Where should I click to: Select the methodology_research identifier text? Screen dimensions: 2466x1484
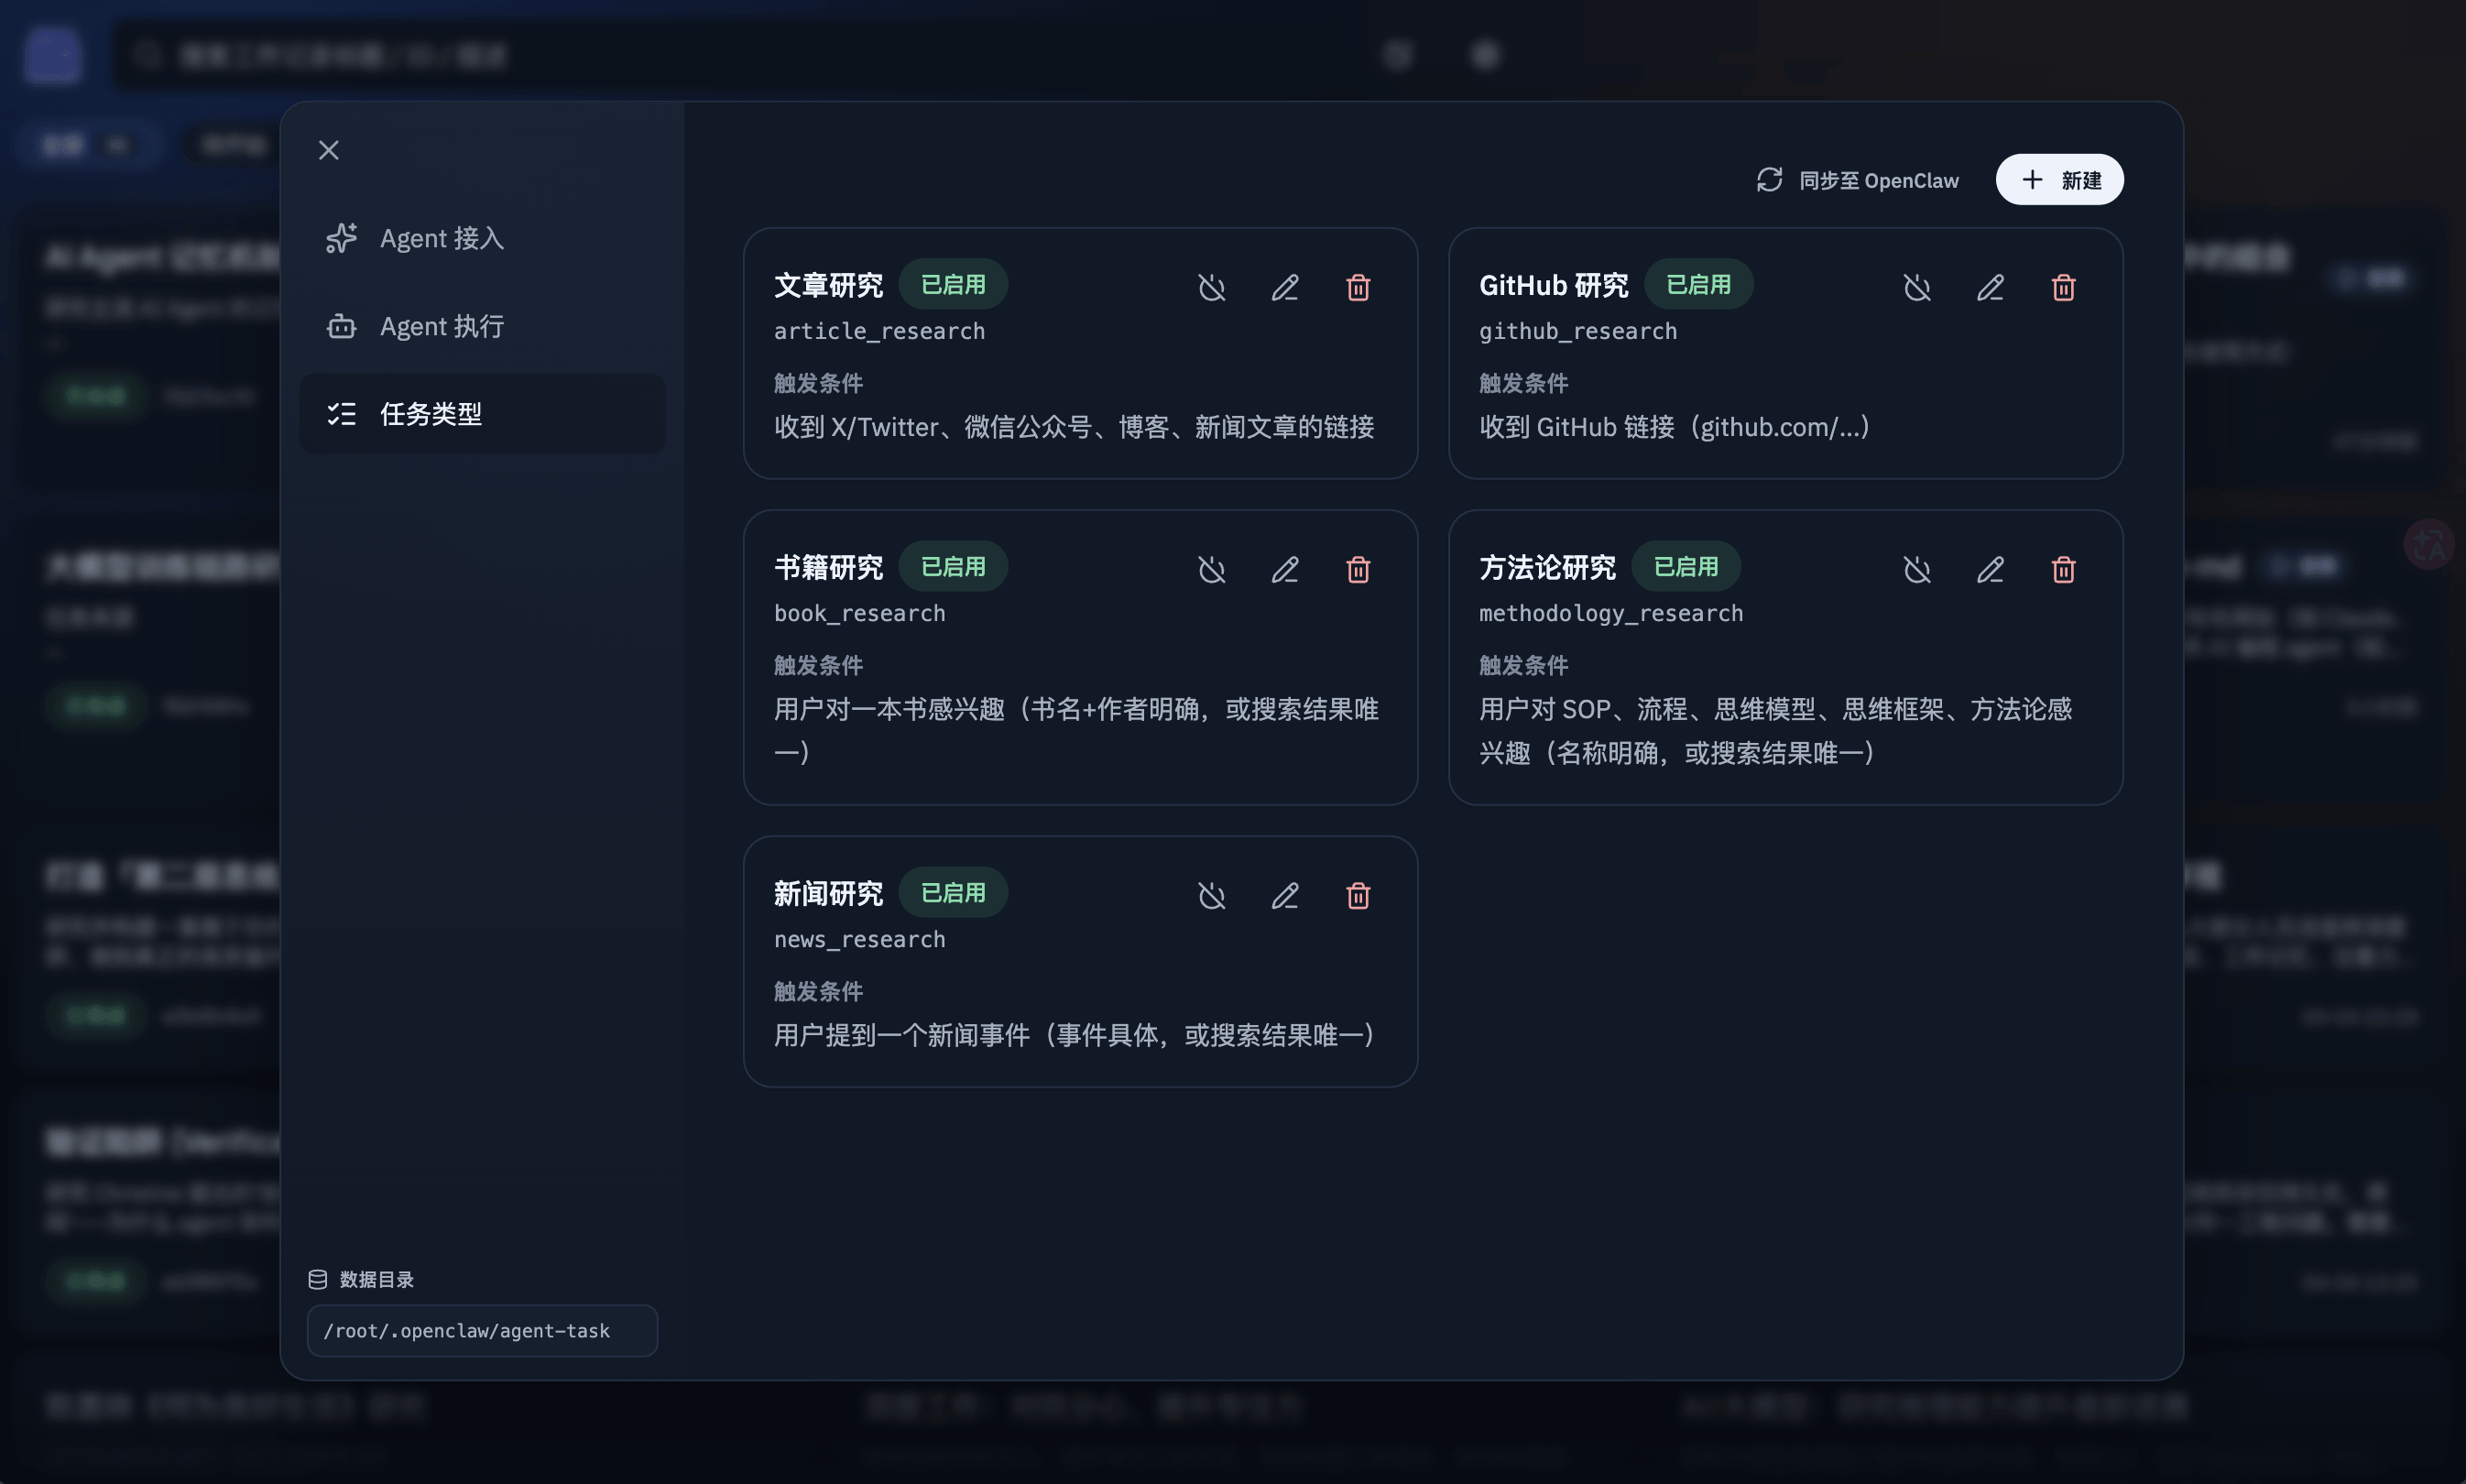click(1610, 613)
